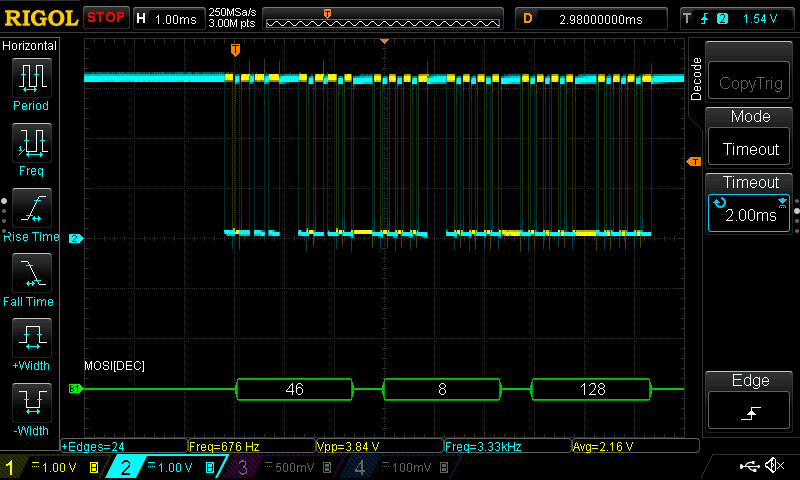Click the RIGOL logo
Image resolution: width=800 pixels, height=480 pixels.
click(x=40, y=18)
